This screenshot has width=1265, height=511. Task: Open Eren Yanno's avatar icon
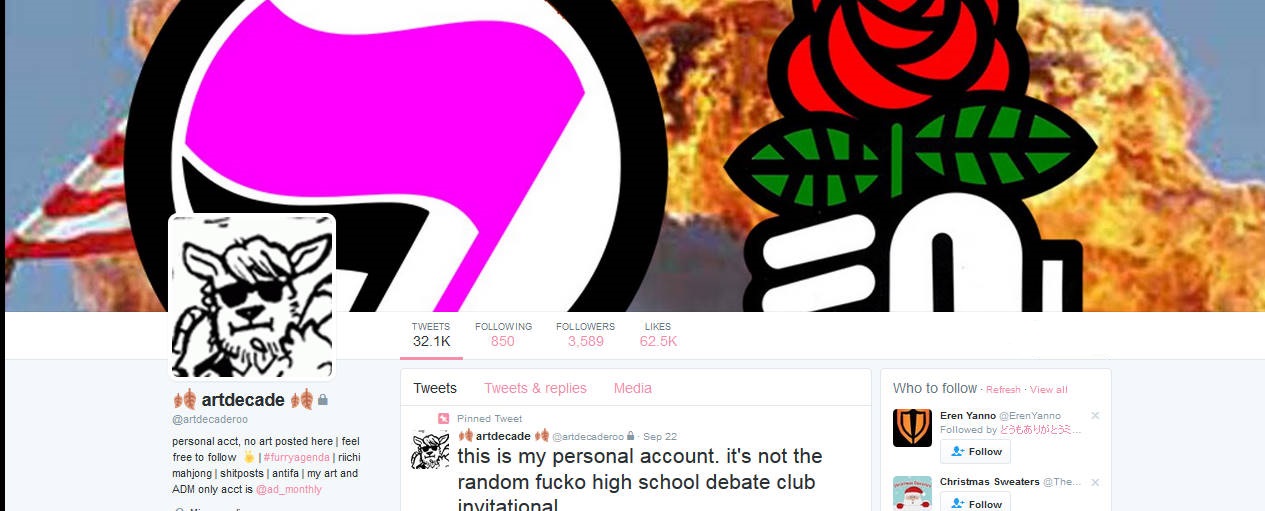tap(912, 427)
